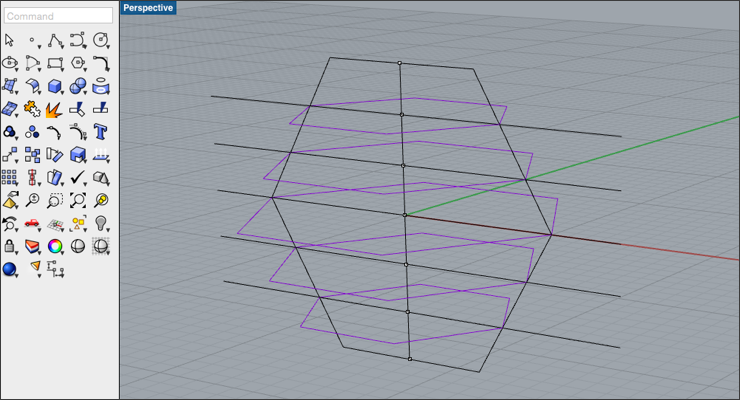Click the black checkmark Check icon
Viewport: 740px width, 400px height.
coord(78,178)
